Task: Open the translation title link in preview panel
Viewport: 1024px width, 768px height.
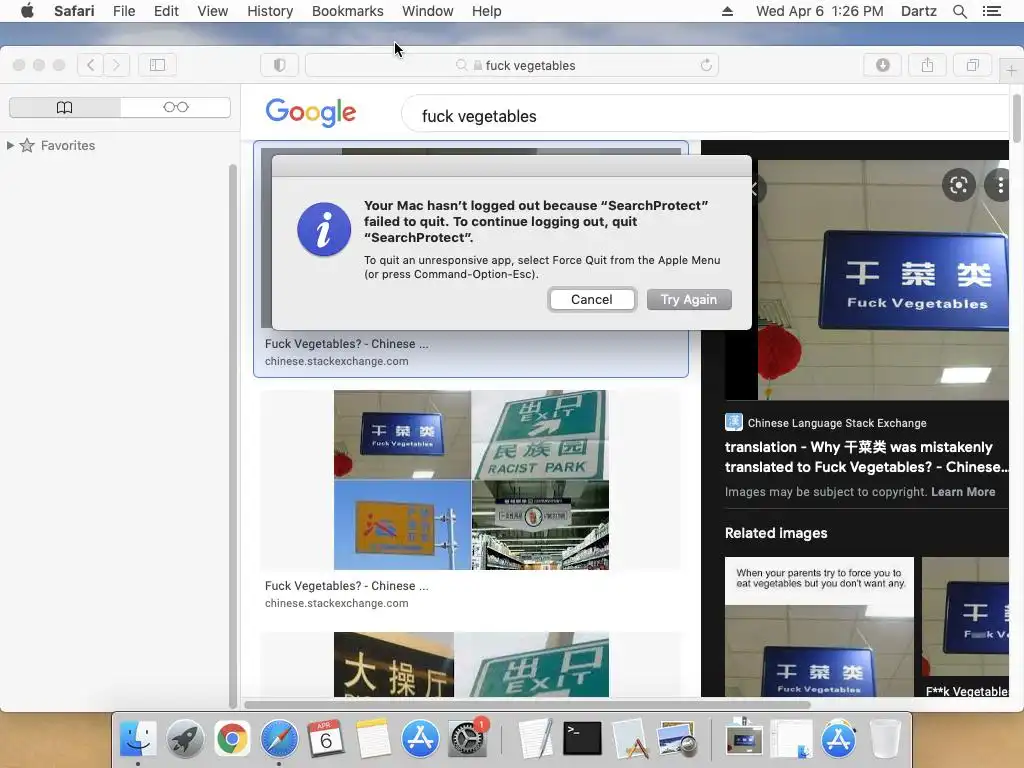Action: coord(867,456)
